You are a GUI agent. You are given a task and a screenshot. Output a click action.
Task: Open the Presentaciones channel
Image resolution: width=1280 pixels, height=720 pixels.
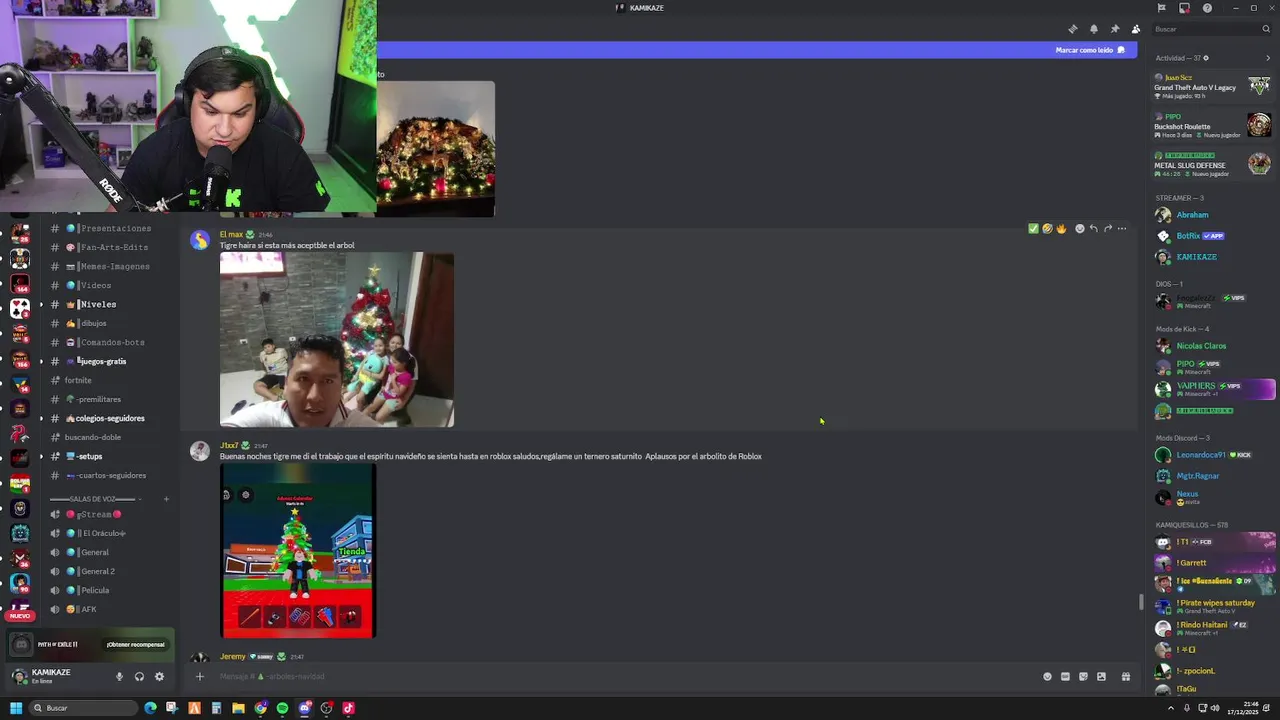click(108, 229)
